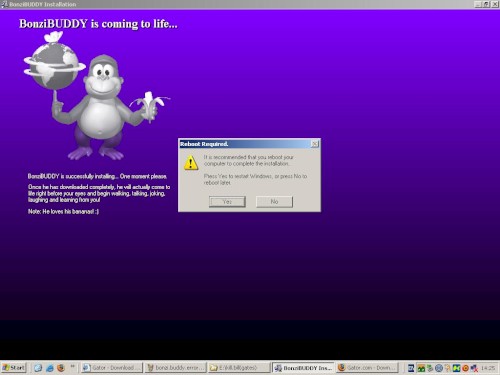The width and height of the screenshot is (500, 375).
Task: Click the red circular system tray icon
Action: (465, 368)
